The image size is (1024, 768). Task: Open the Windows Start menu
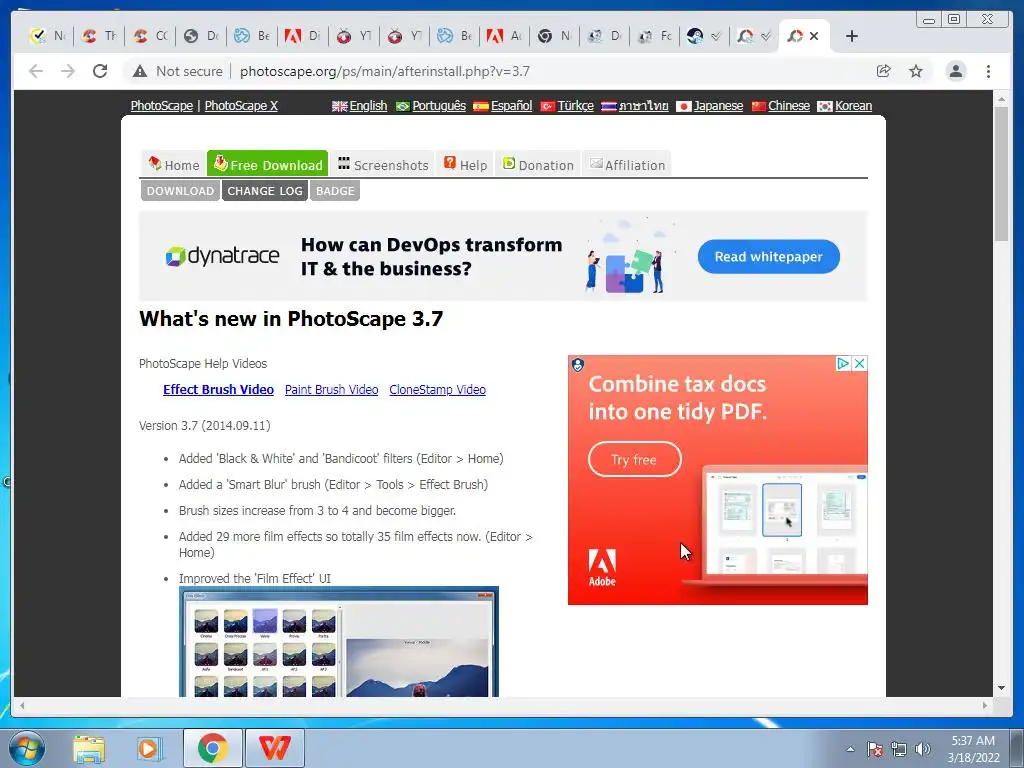(x=27, y=748)
